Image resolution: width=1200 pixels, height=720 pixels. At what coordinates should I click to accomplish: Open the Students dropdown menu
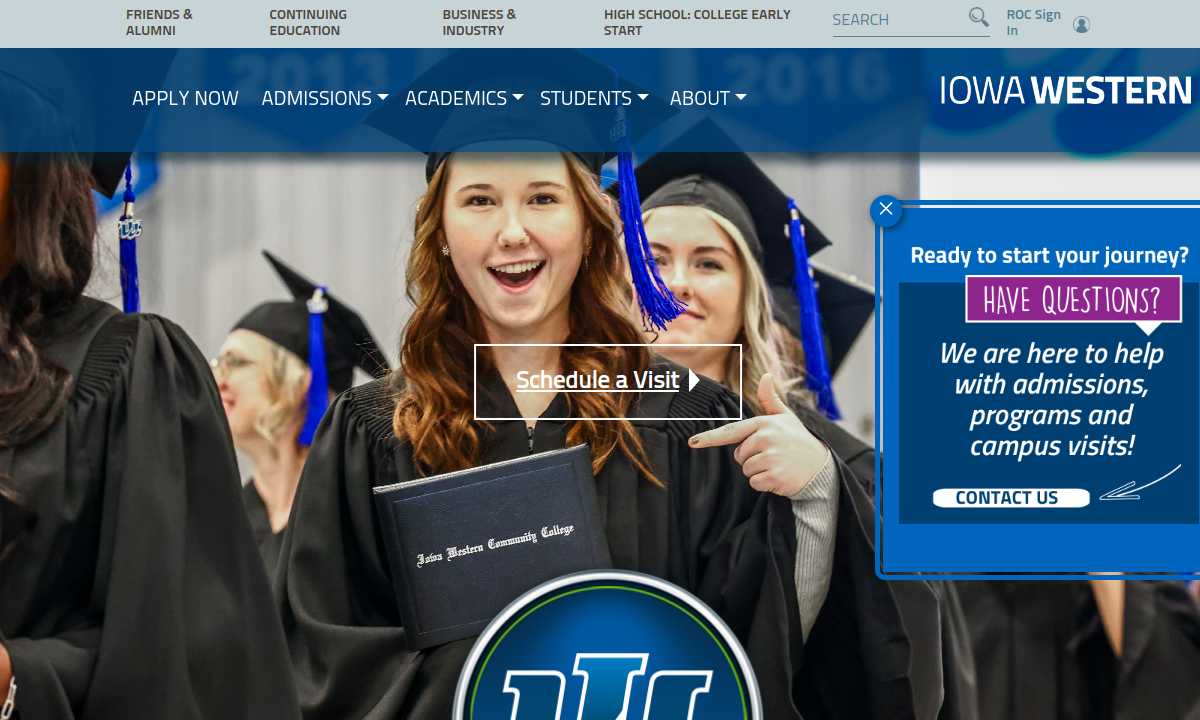pyautogui.click(x=594, y=98)
